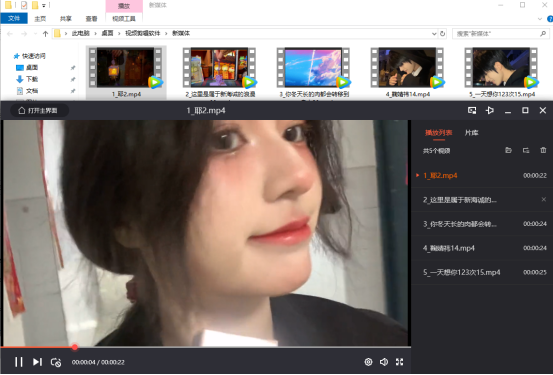This screenshot has height=375, width=553.
Task: Toggle the loop playback mode icon
Action: coord(56,362)
